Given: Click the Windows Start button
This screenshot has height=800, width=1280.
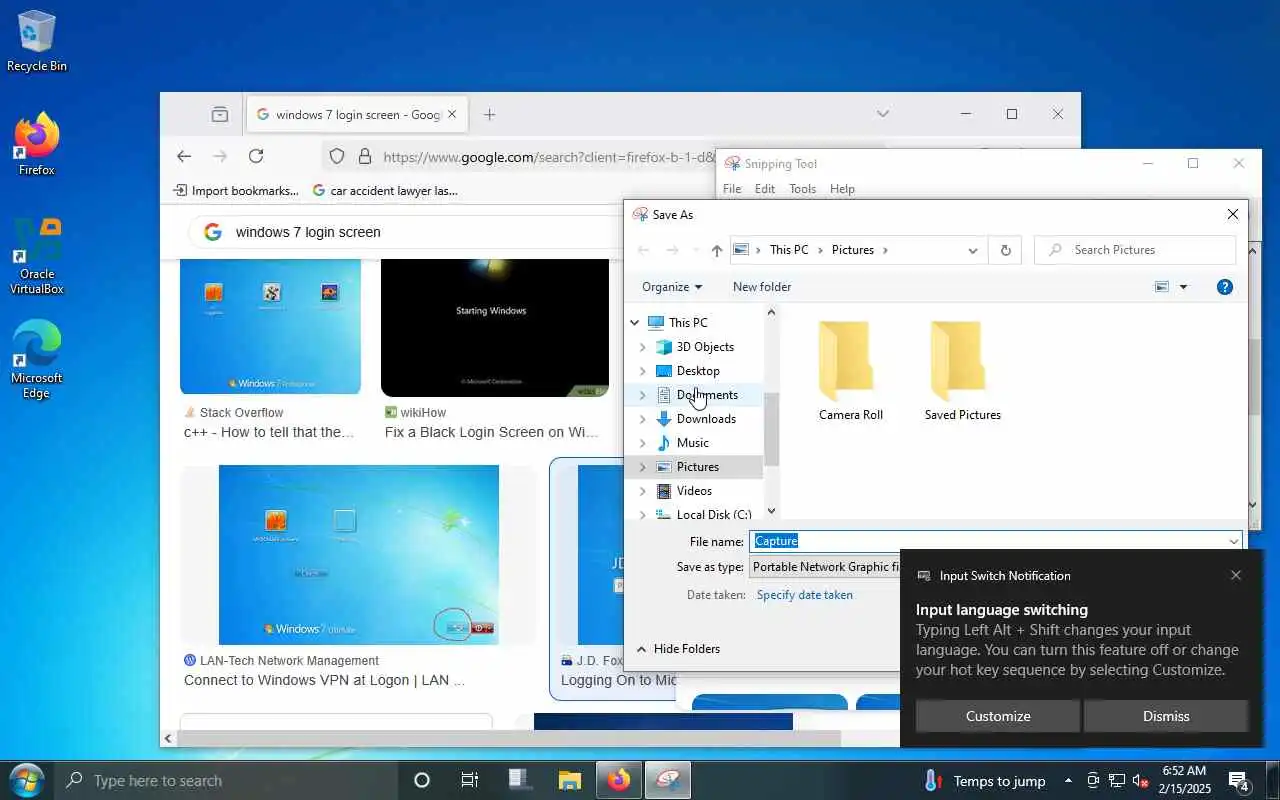Looking at the screenshot, I should [25, 780].
